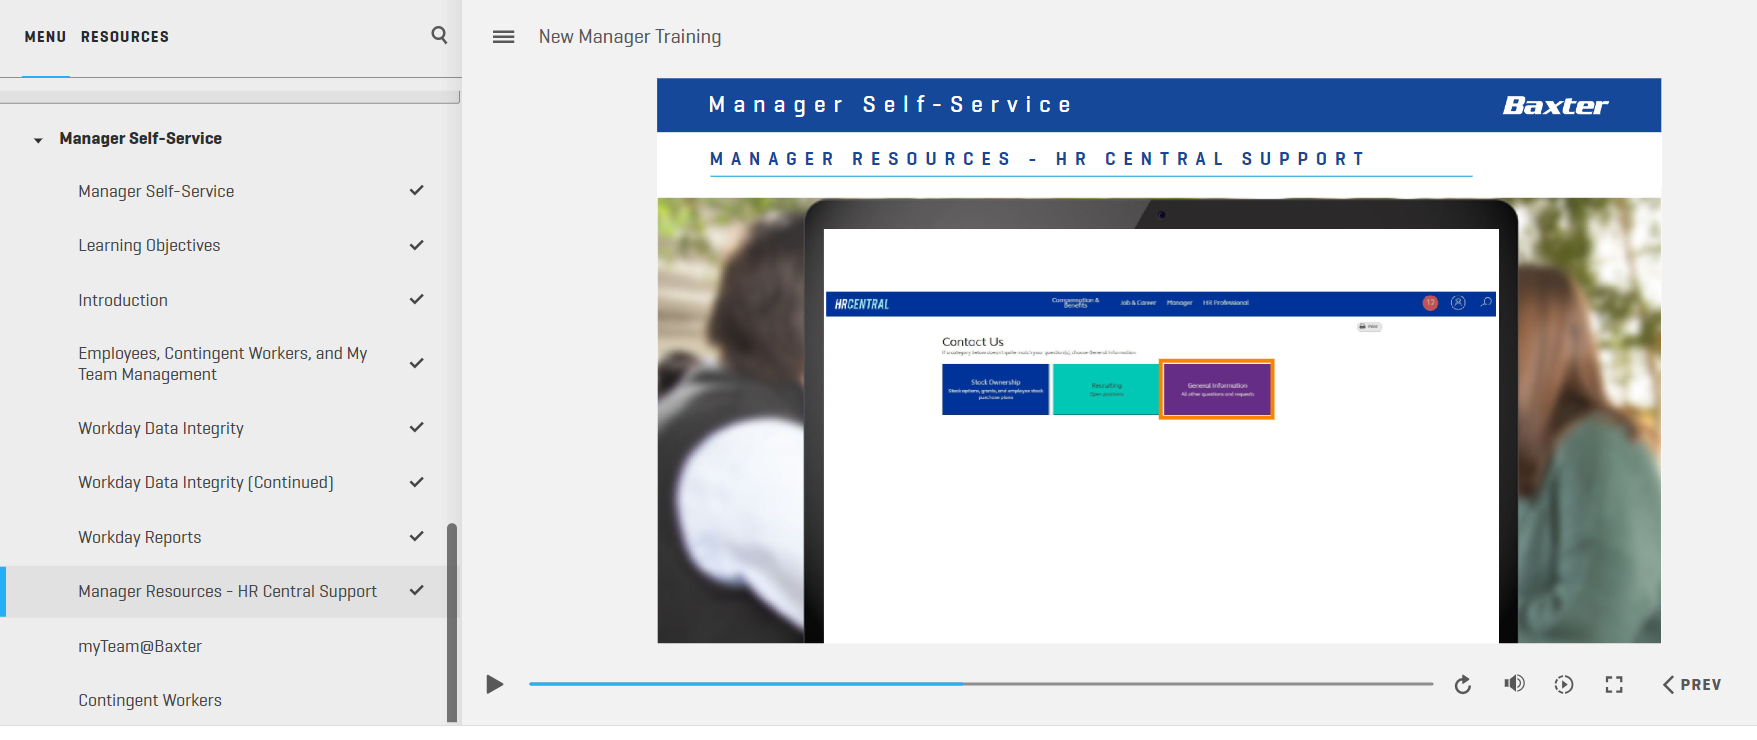Toggle the hamburger sidebar menu icon
Screen dimensions: 1757x740
[504, 37]
